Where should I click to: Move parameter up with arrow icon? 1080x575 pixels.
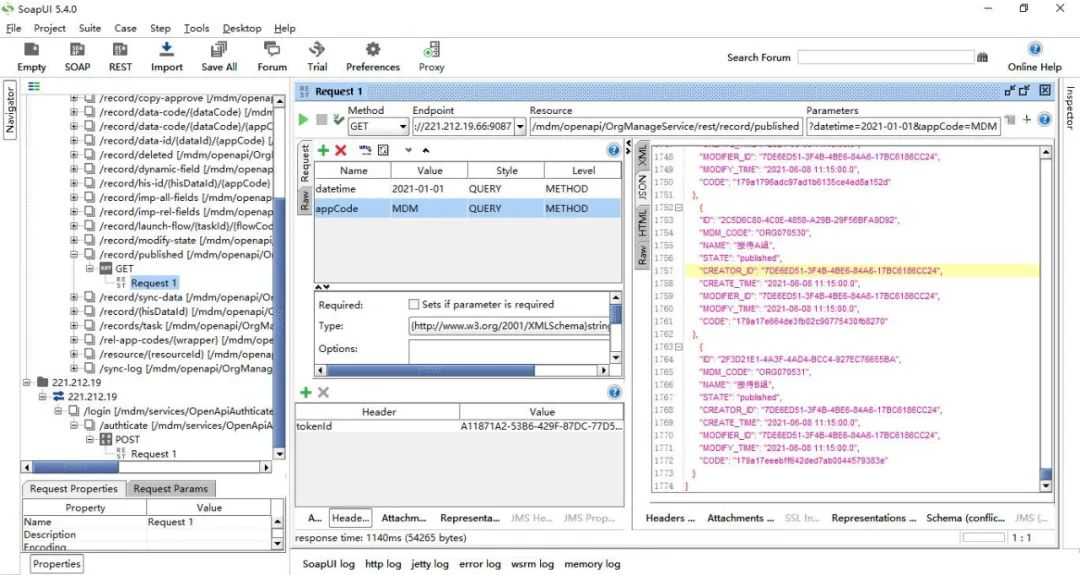pyautogui.click(x=426, y=150)
